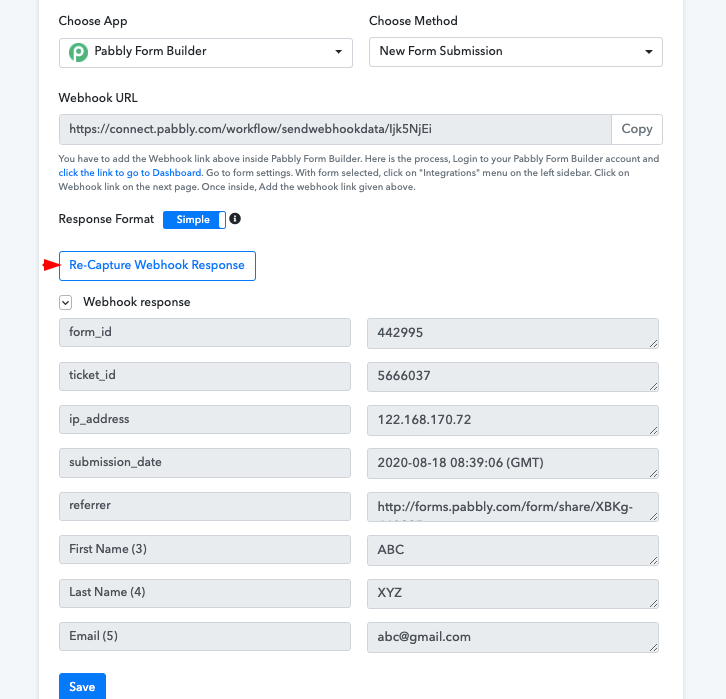Click the forms.pabbly.com referrer value field
Screen dimensions: 726x699
click(513, 507)
